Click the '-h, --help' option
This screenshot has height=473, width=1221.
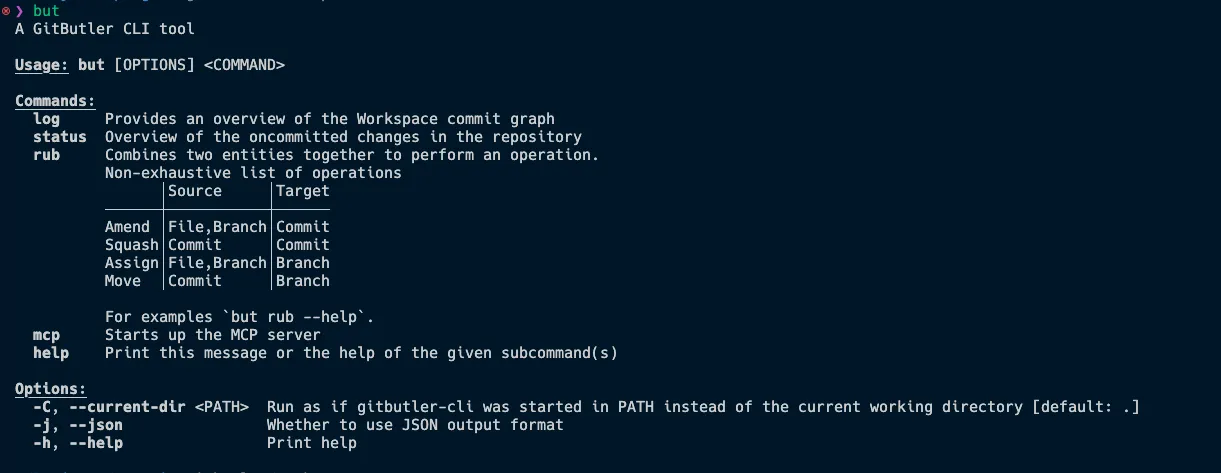pos(78,443)
